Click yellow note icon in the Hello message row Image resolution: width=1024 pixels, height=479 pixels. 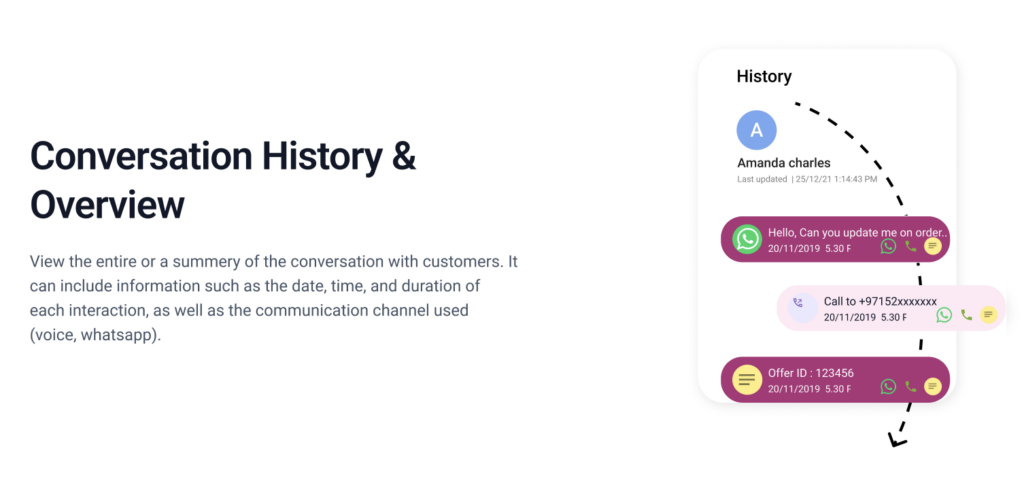click(933, 246)
